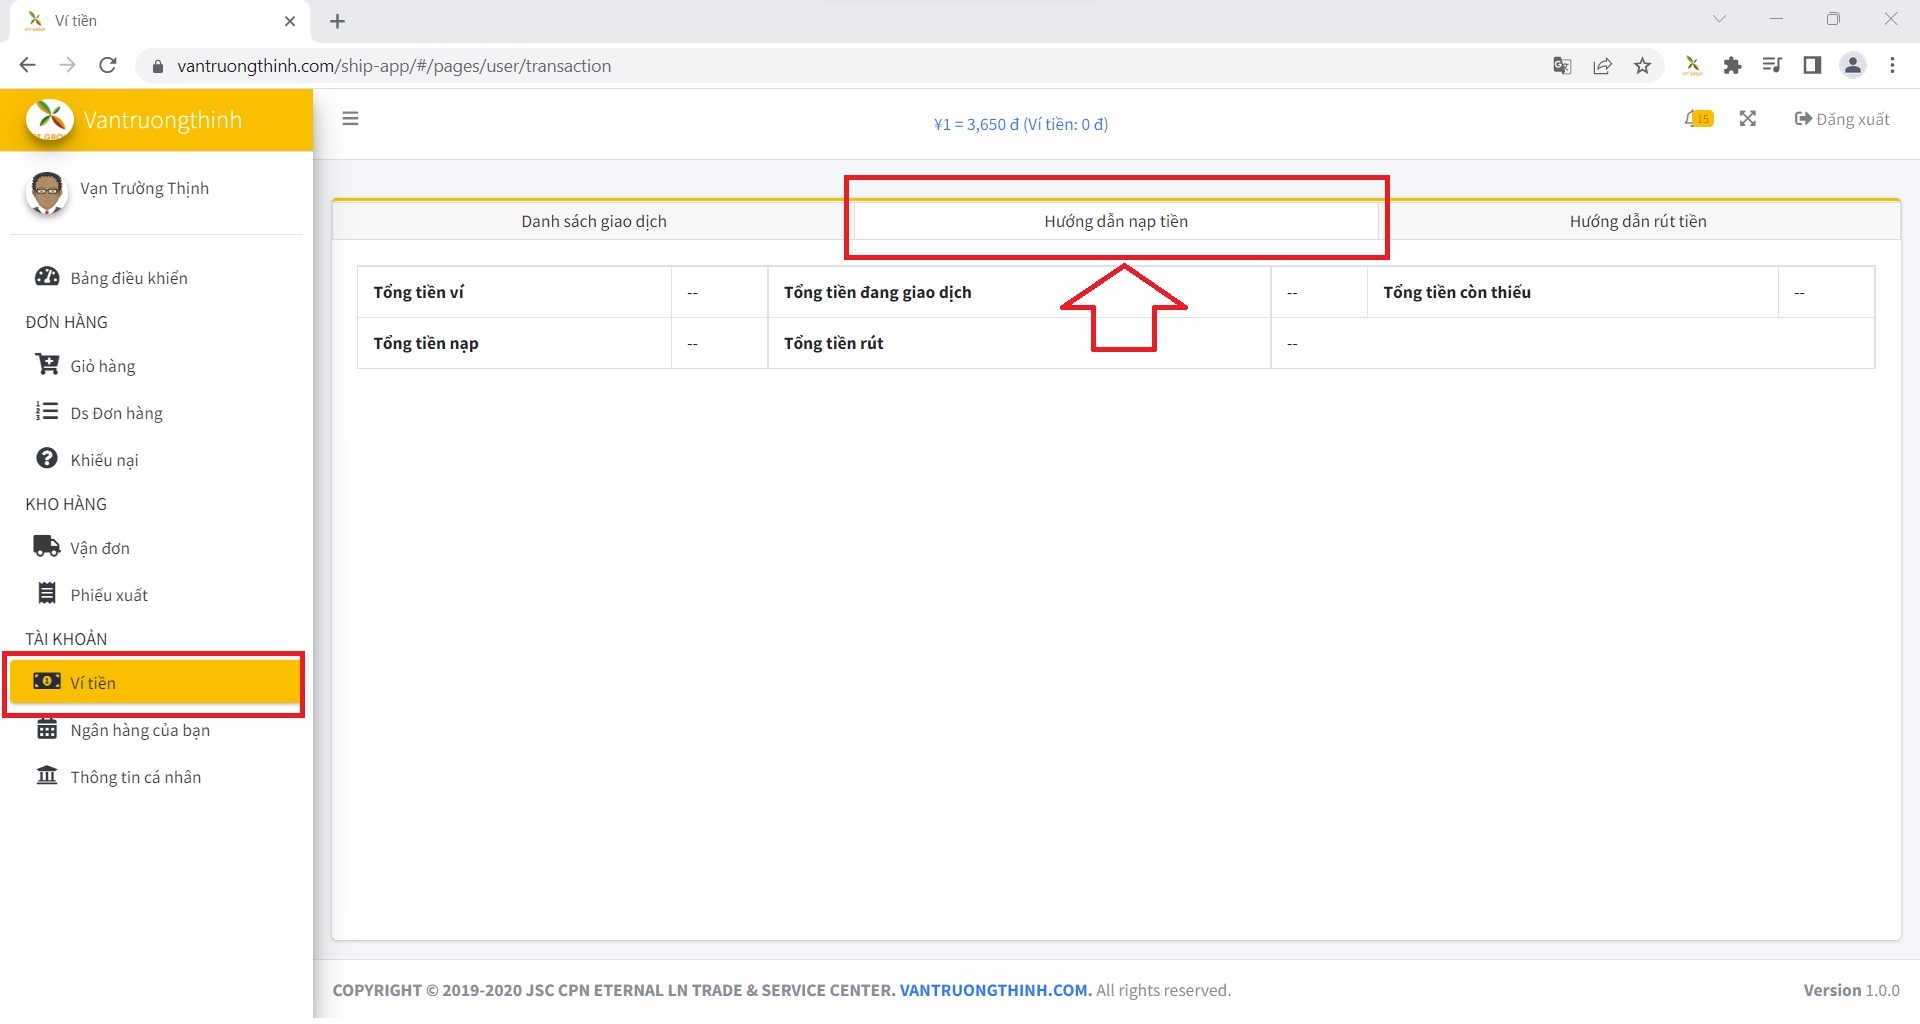Image resolution: width=1920 pixels, height=1024 pixels.
Task: Click Đăng xuất logout link
Action: click(x=1842, y=119)
